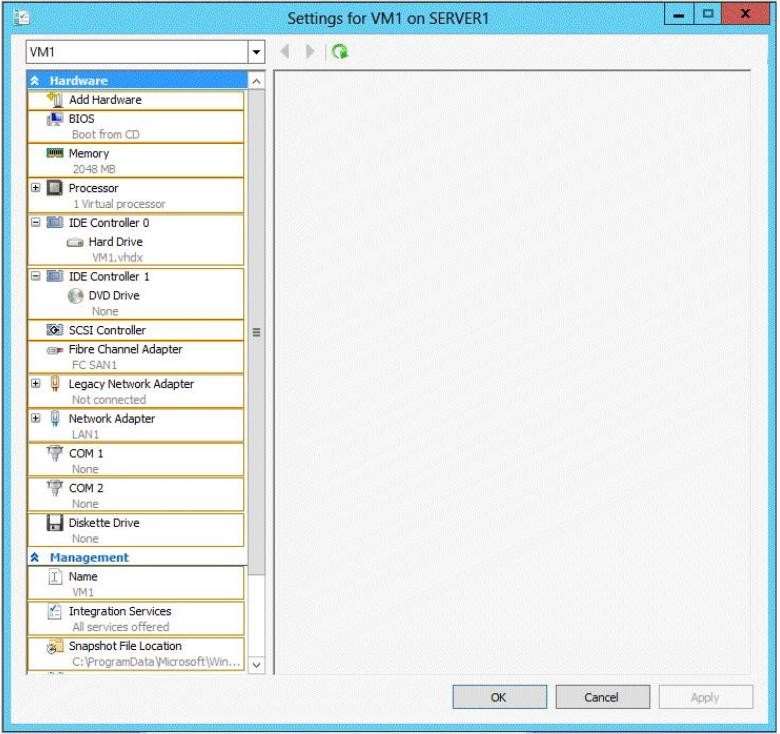
Task: Click the Memory chip icon
Action: pos(55,153)
